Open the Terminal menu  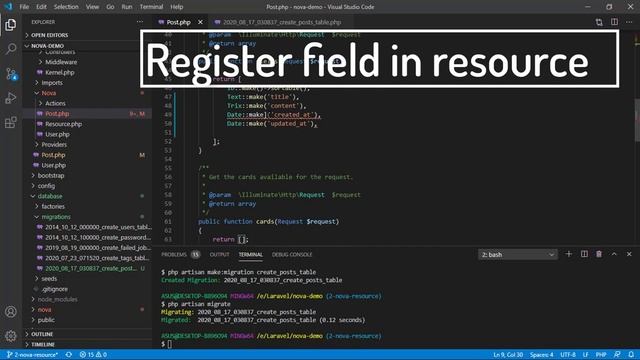(x=151, y=7)
